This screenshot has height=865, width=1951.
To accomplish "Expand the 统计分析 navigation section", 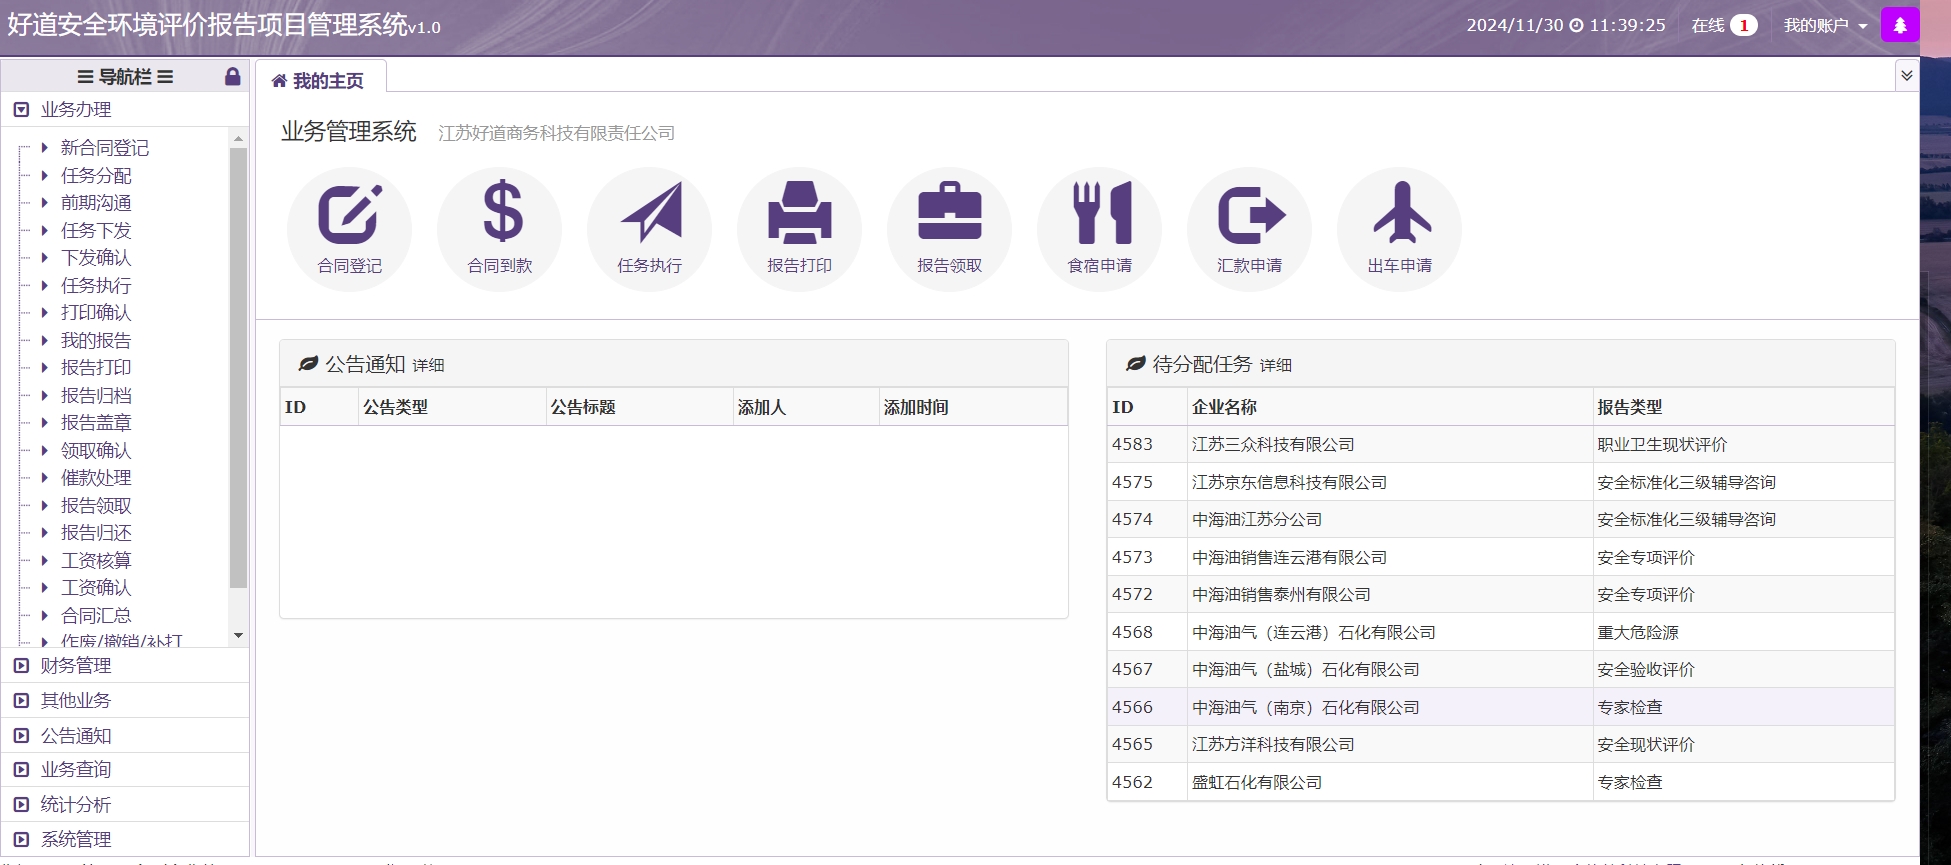I will coord(76,805).
